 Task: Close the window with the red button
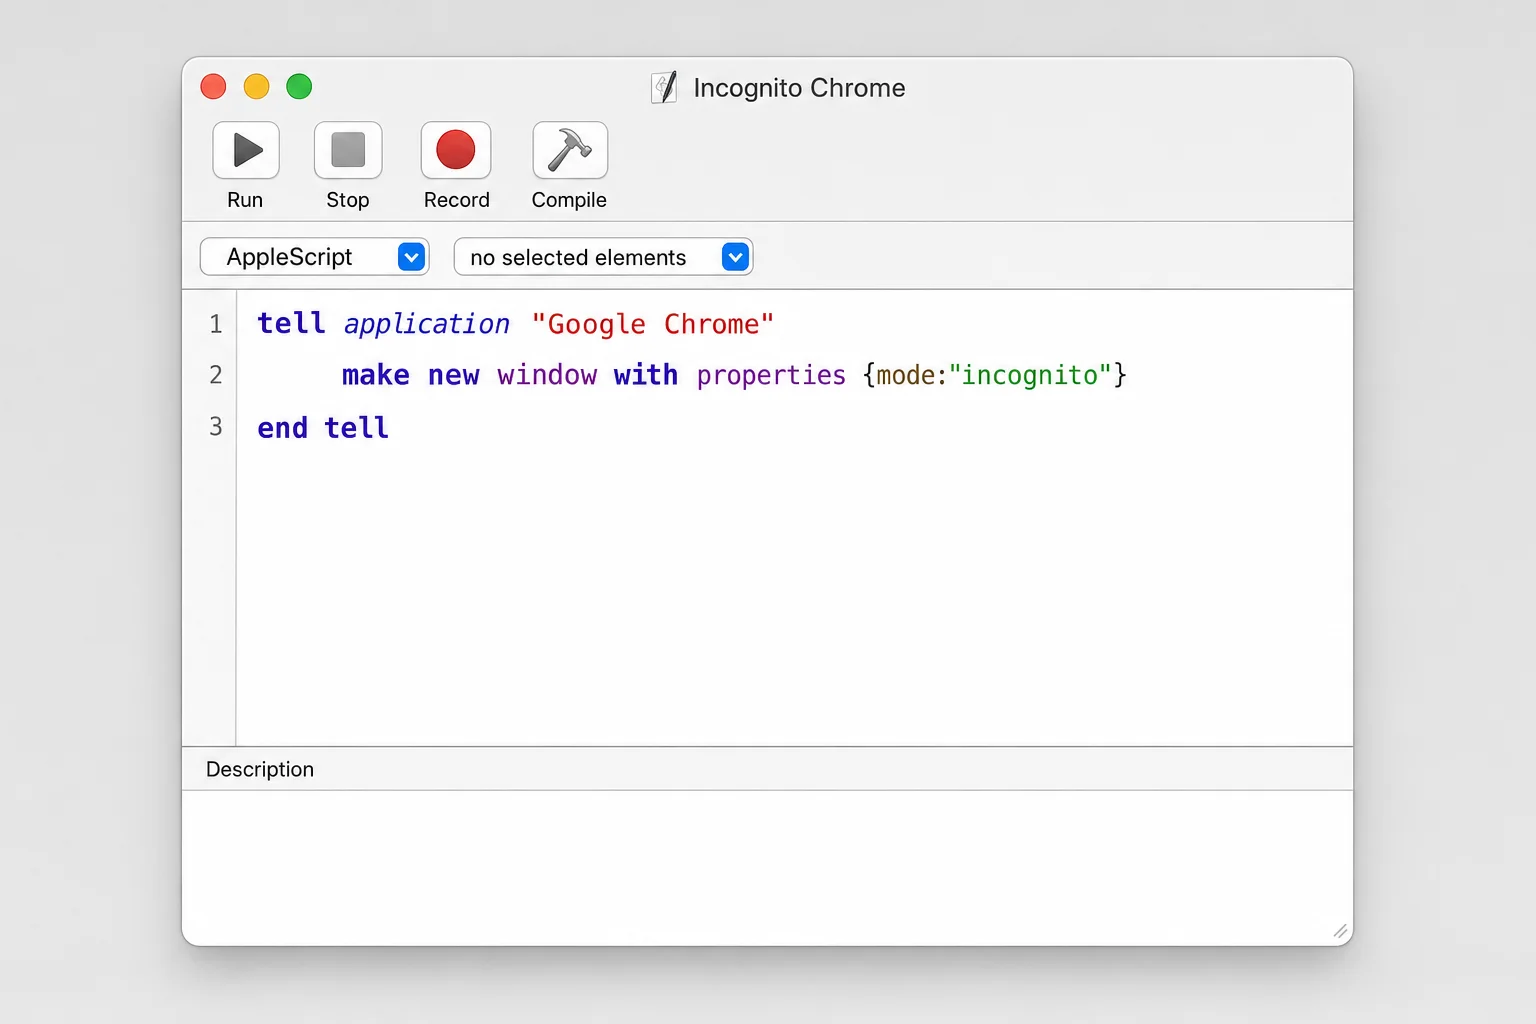tap(213, 87)
